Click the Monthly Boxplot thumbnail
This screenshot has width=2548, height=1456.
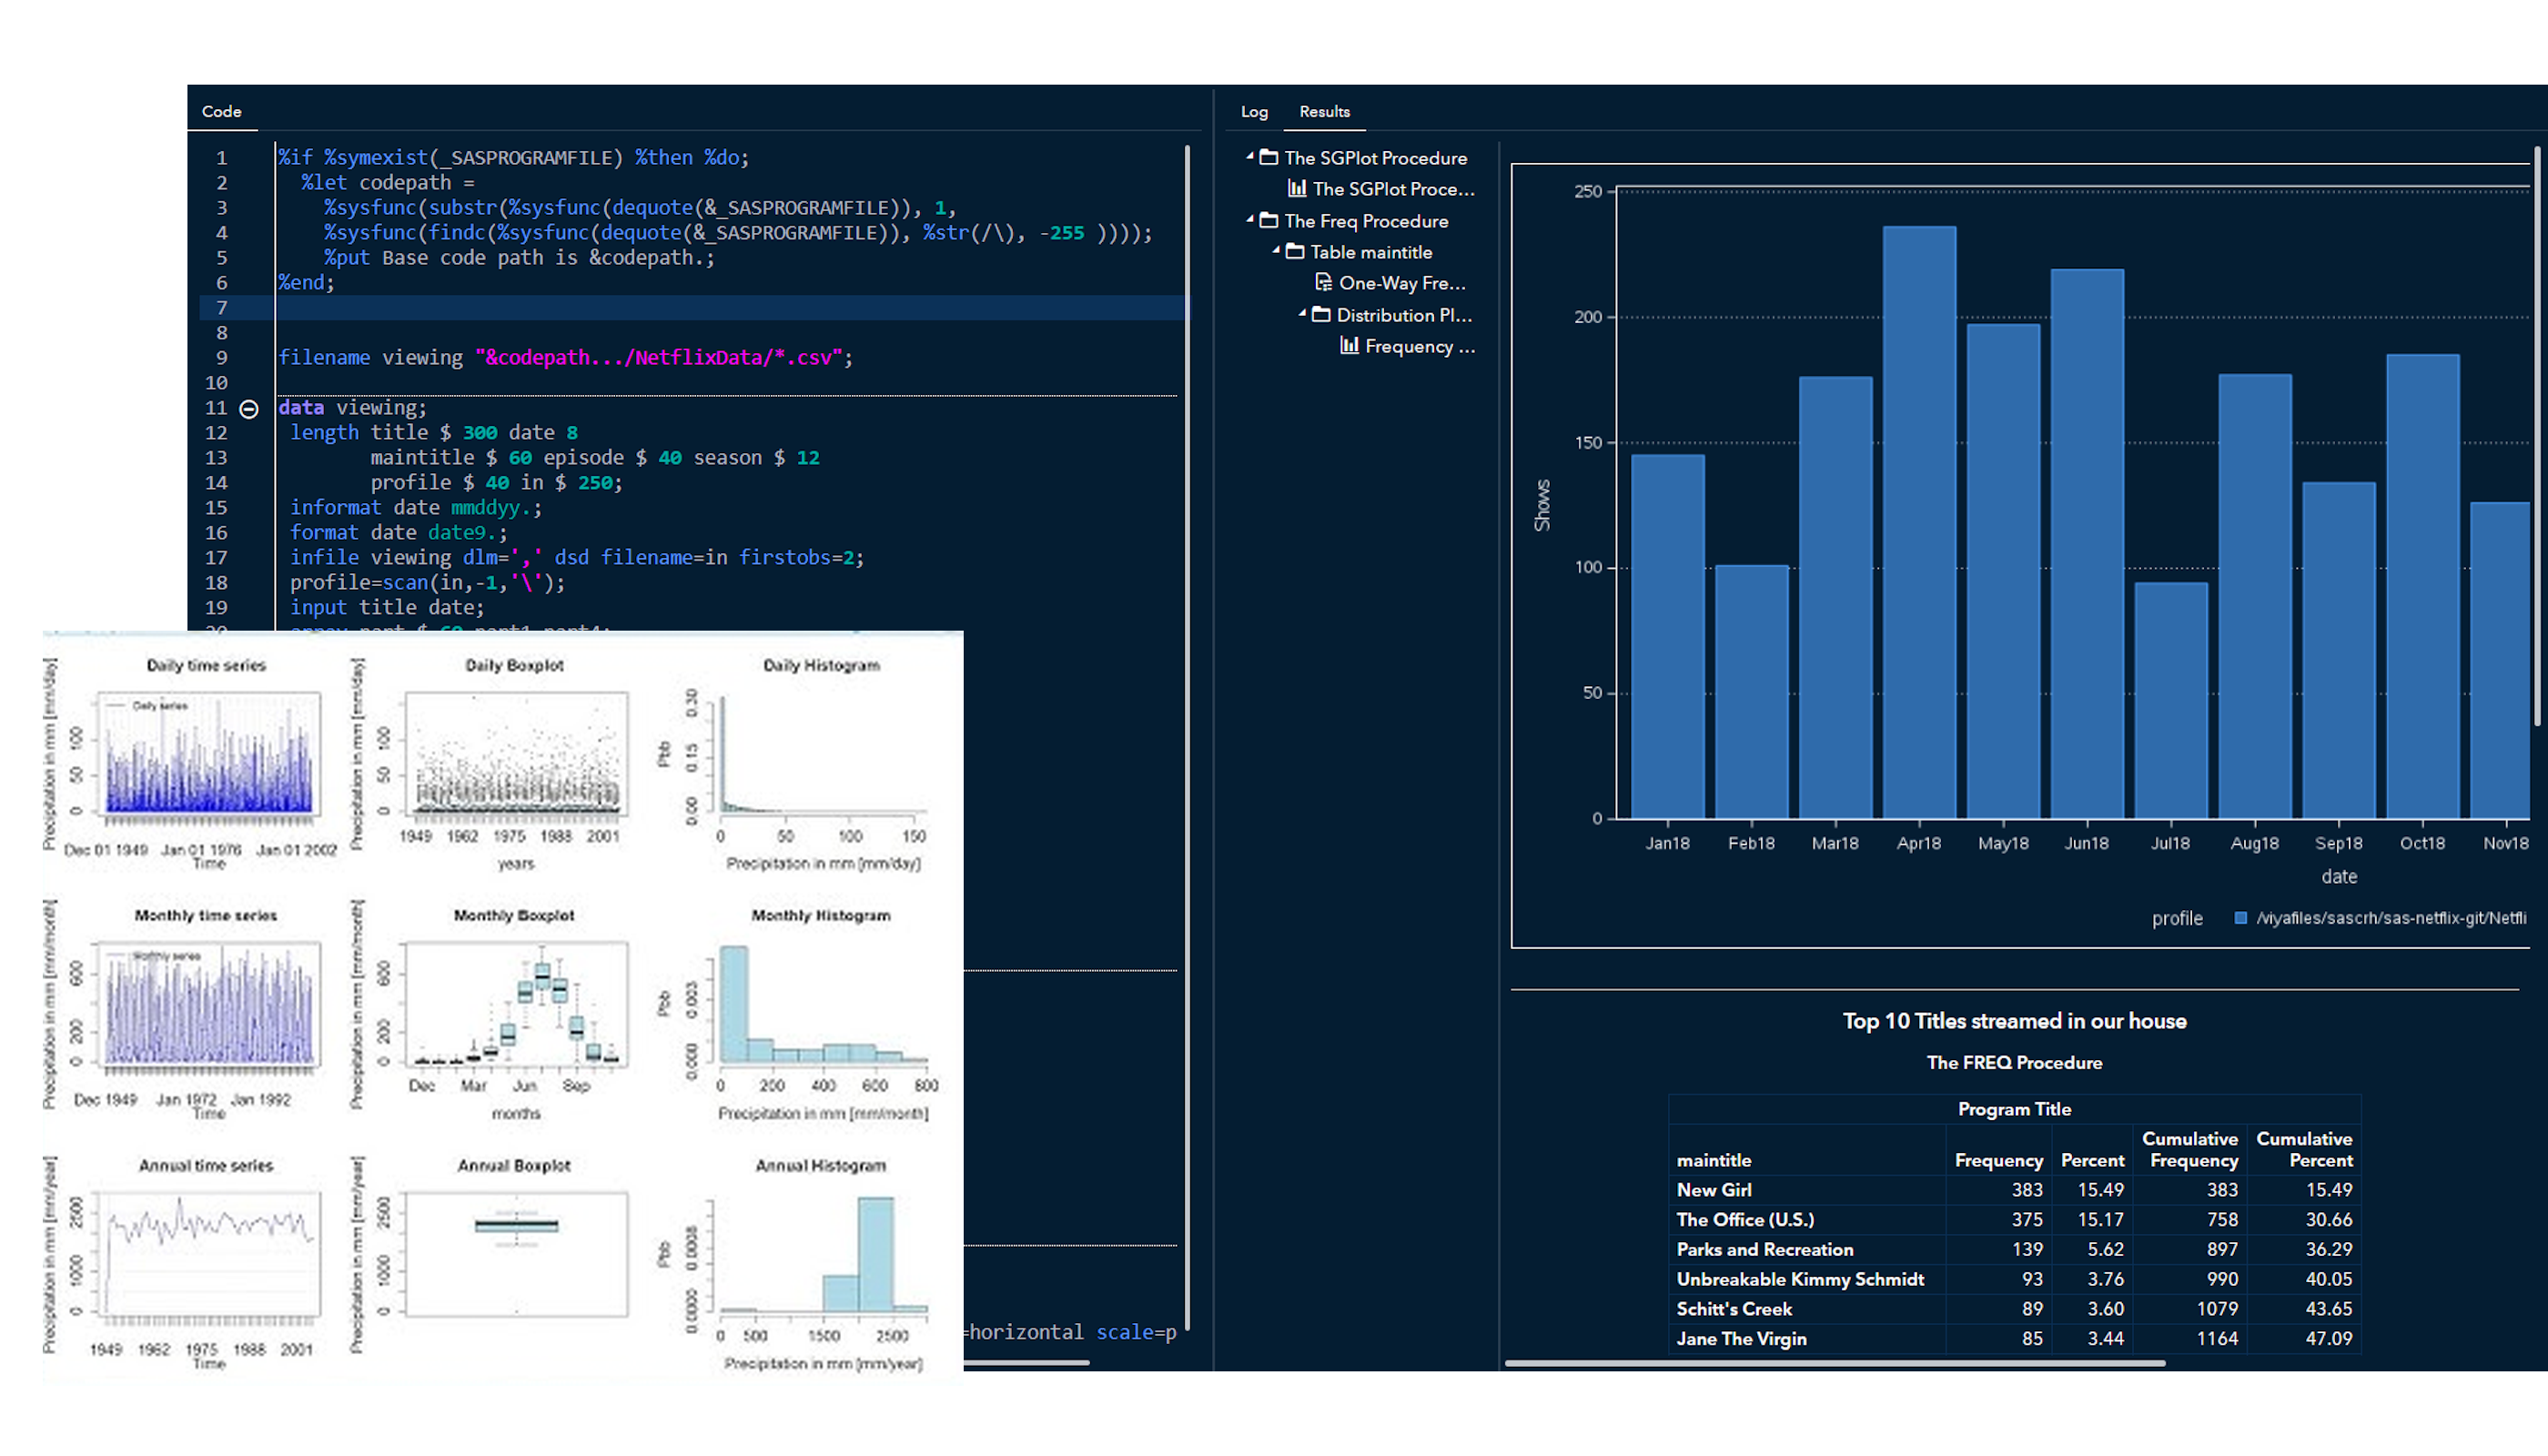tap(515, 1003)
